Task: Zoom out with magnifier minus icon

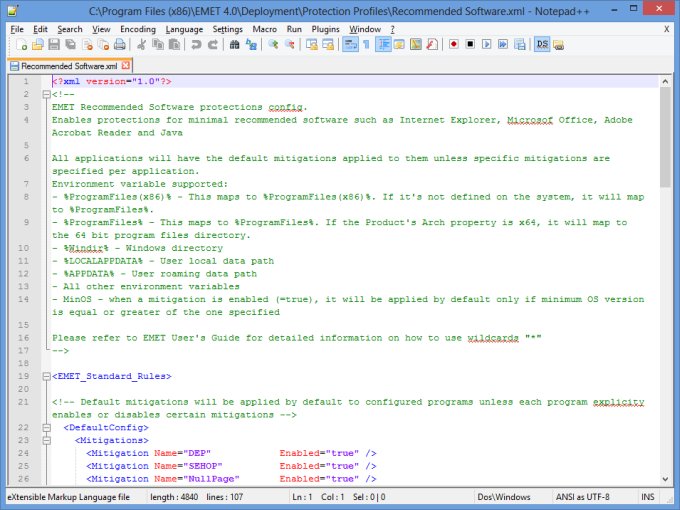Action: pos(289,44)
